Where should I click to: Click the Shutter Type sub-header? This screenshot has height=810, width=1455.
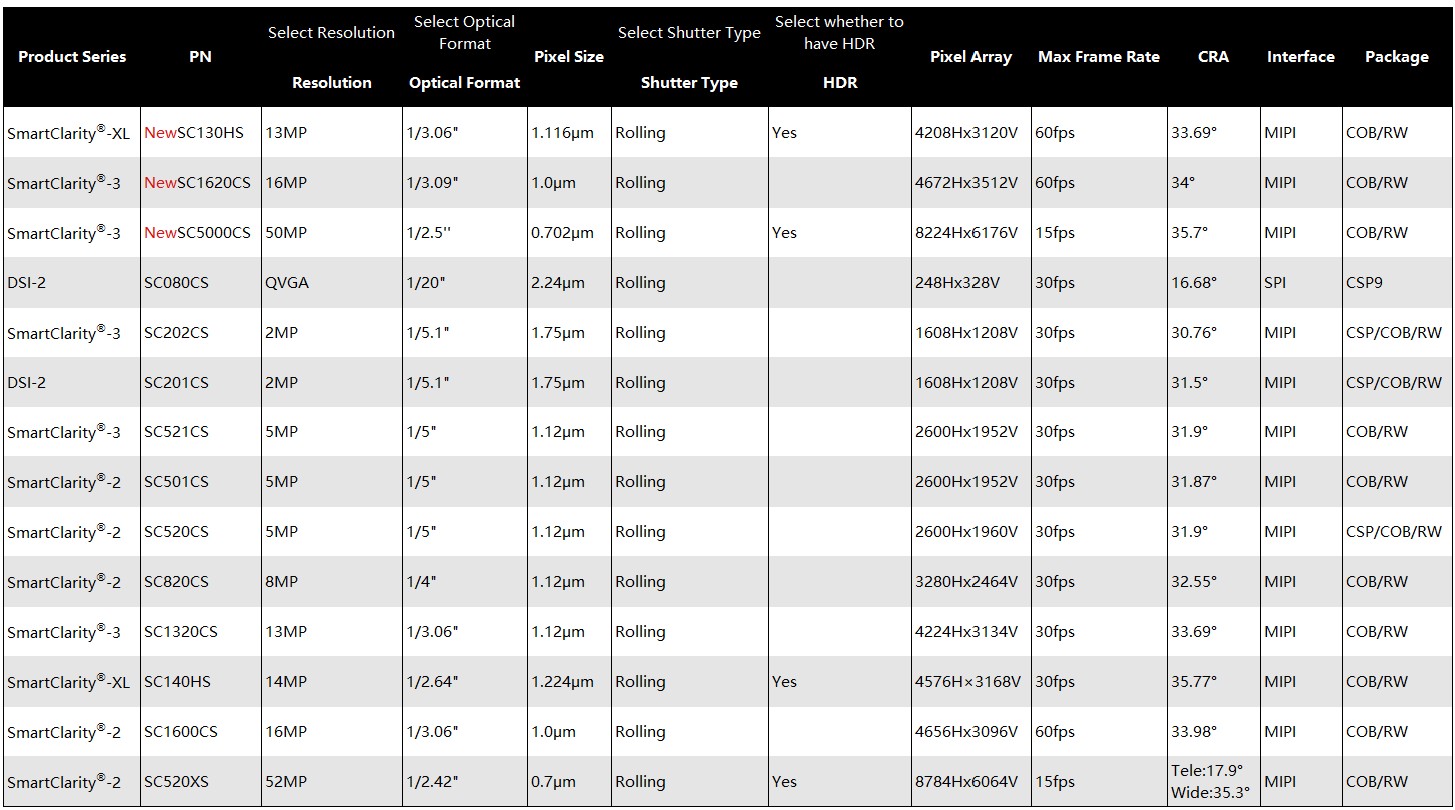coord(689,83)
